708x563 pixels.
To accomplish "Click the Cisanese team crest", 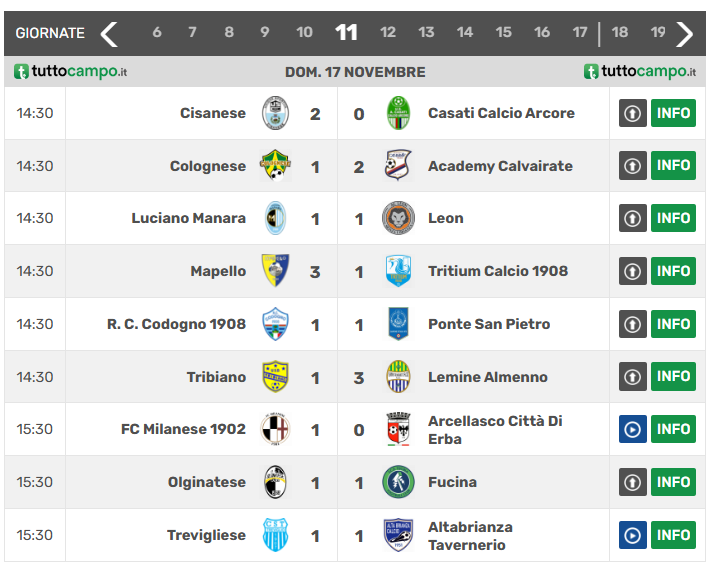I will 275,113.
